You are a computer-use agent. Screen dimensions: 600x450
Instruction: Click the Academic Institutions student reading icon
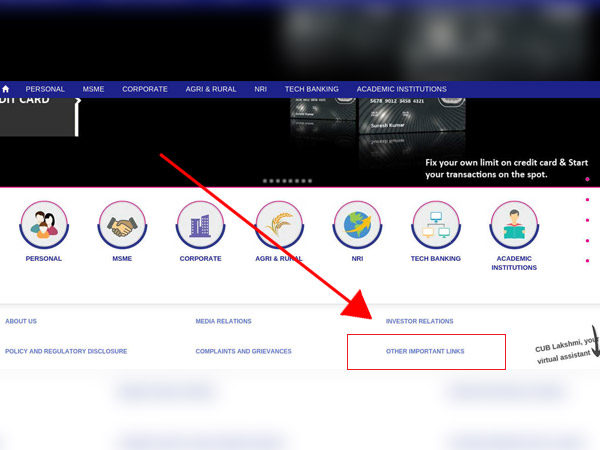click(514, 225)
